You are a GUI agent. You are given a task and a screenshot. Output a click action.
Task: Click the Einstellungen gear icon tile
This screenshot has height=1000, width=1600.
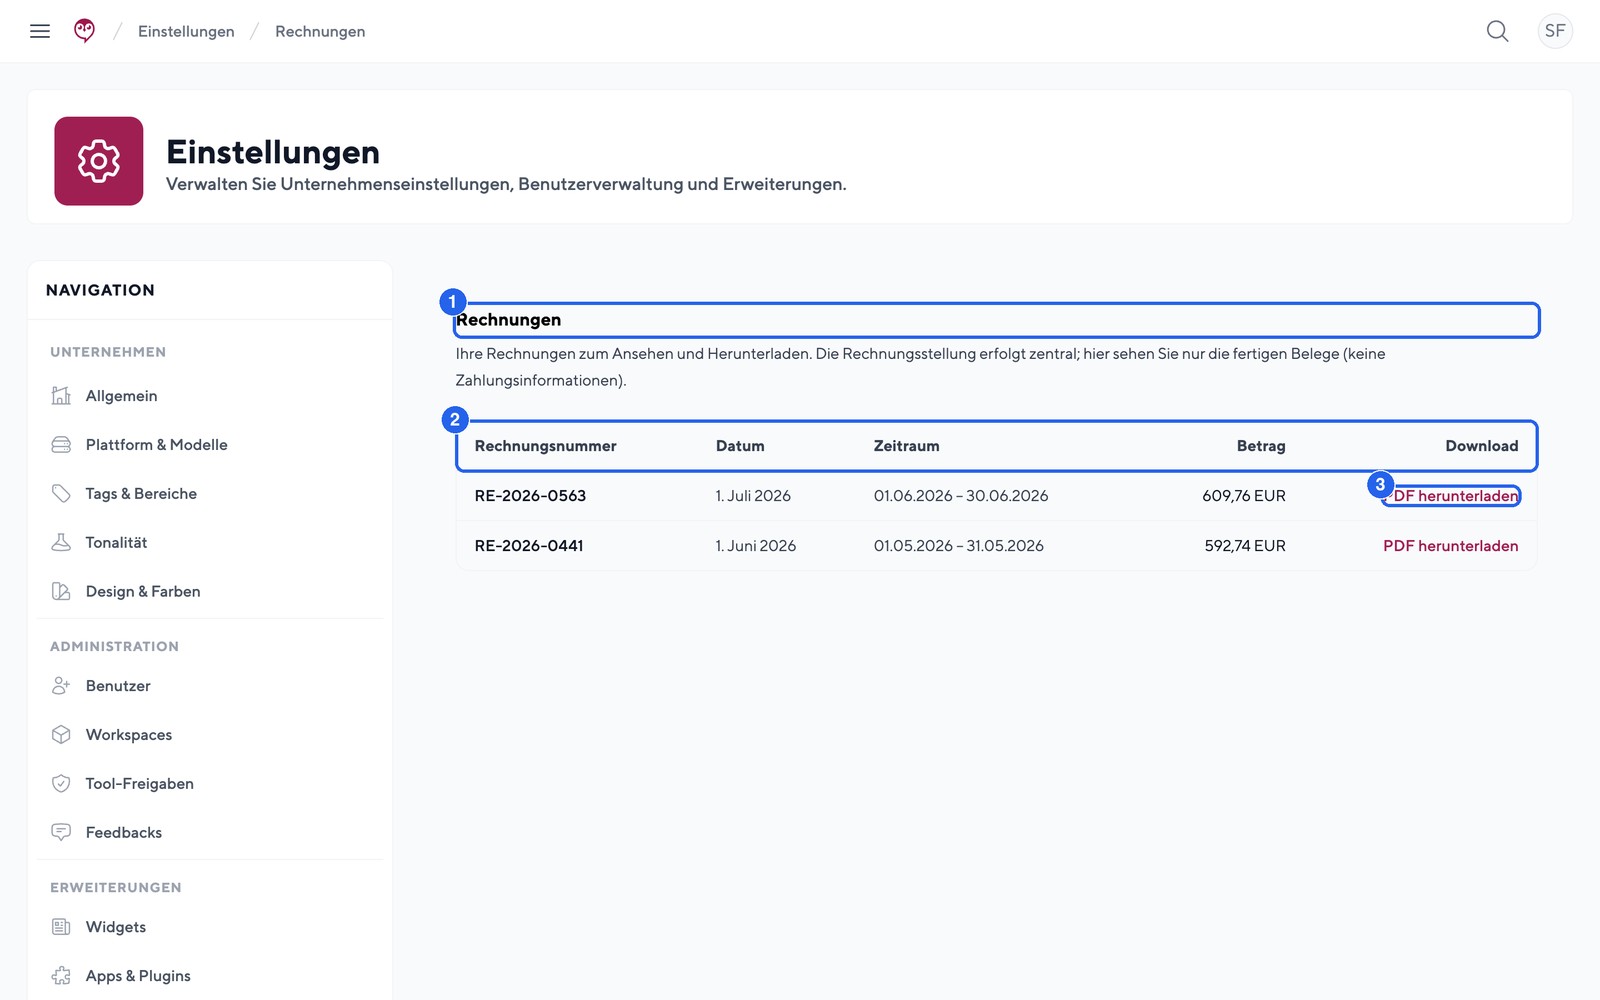99,161
